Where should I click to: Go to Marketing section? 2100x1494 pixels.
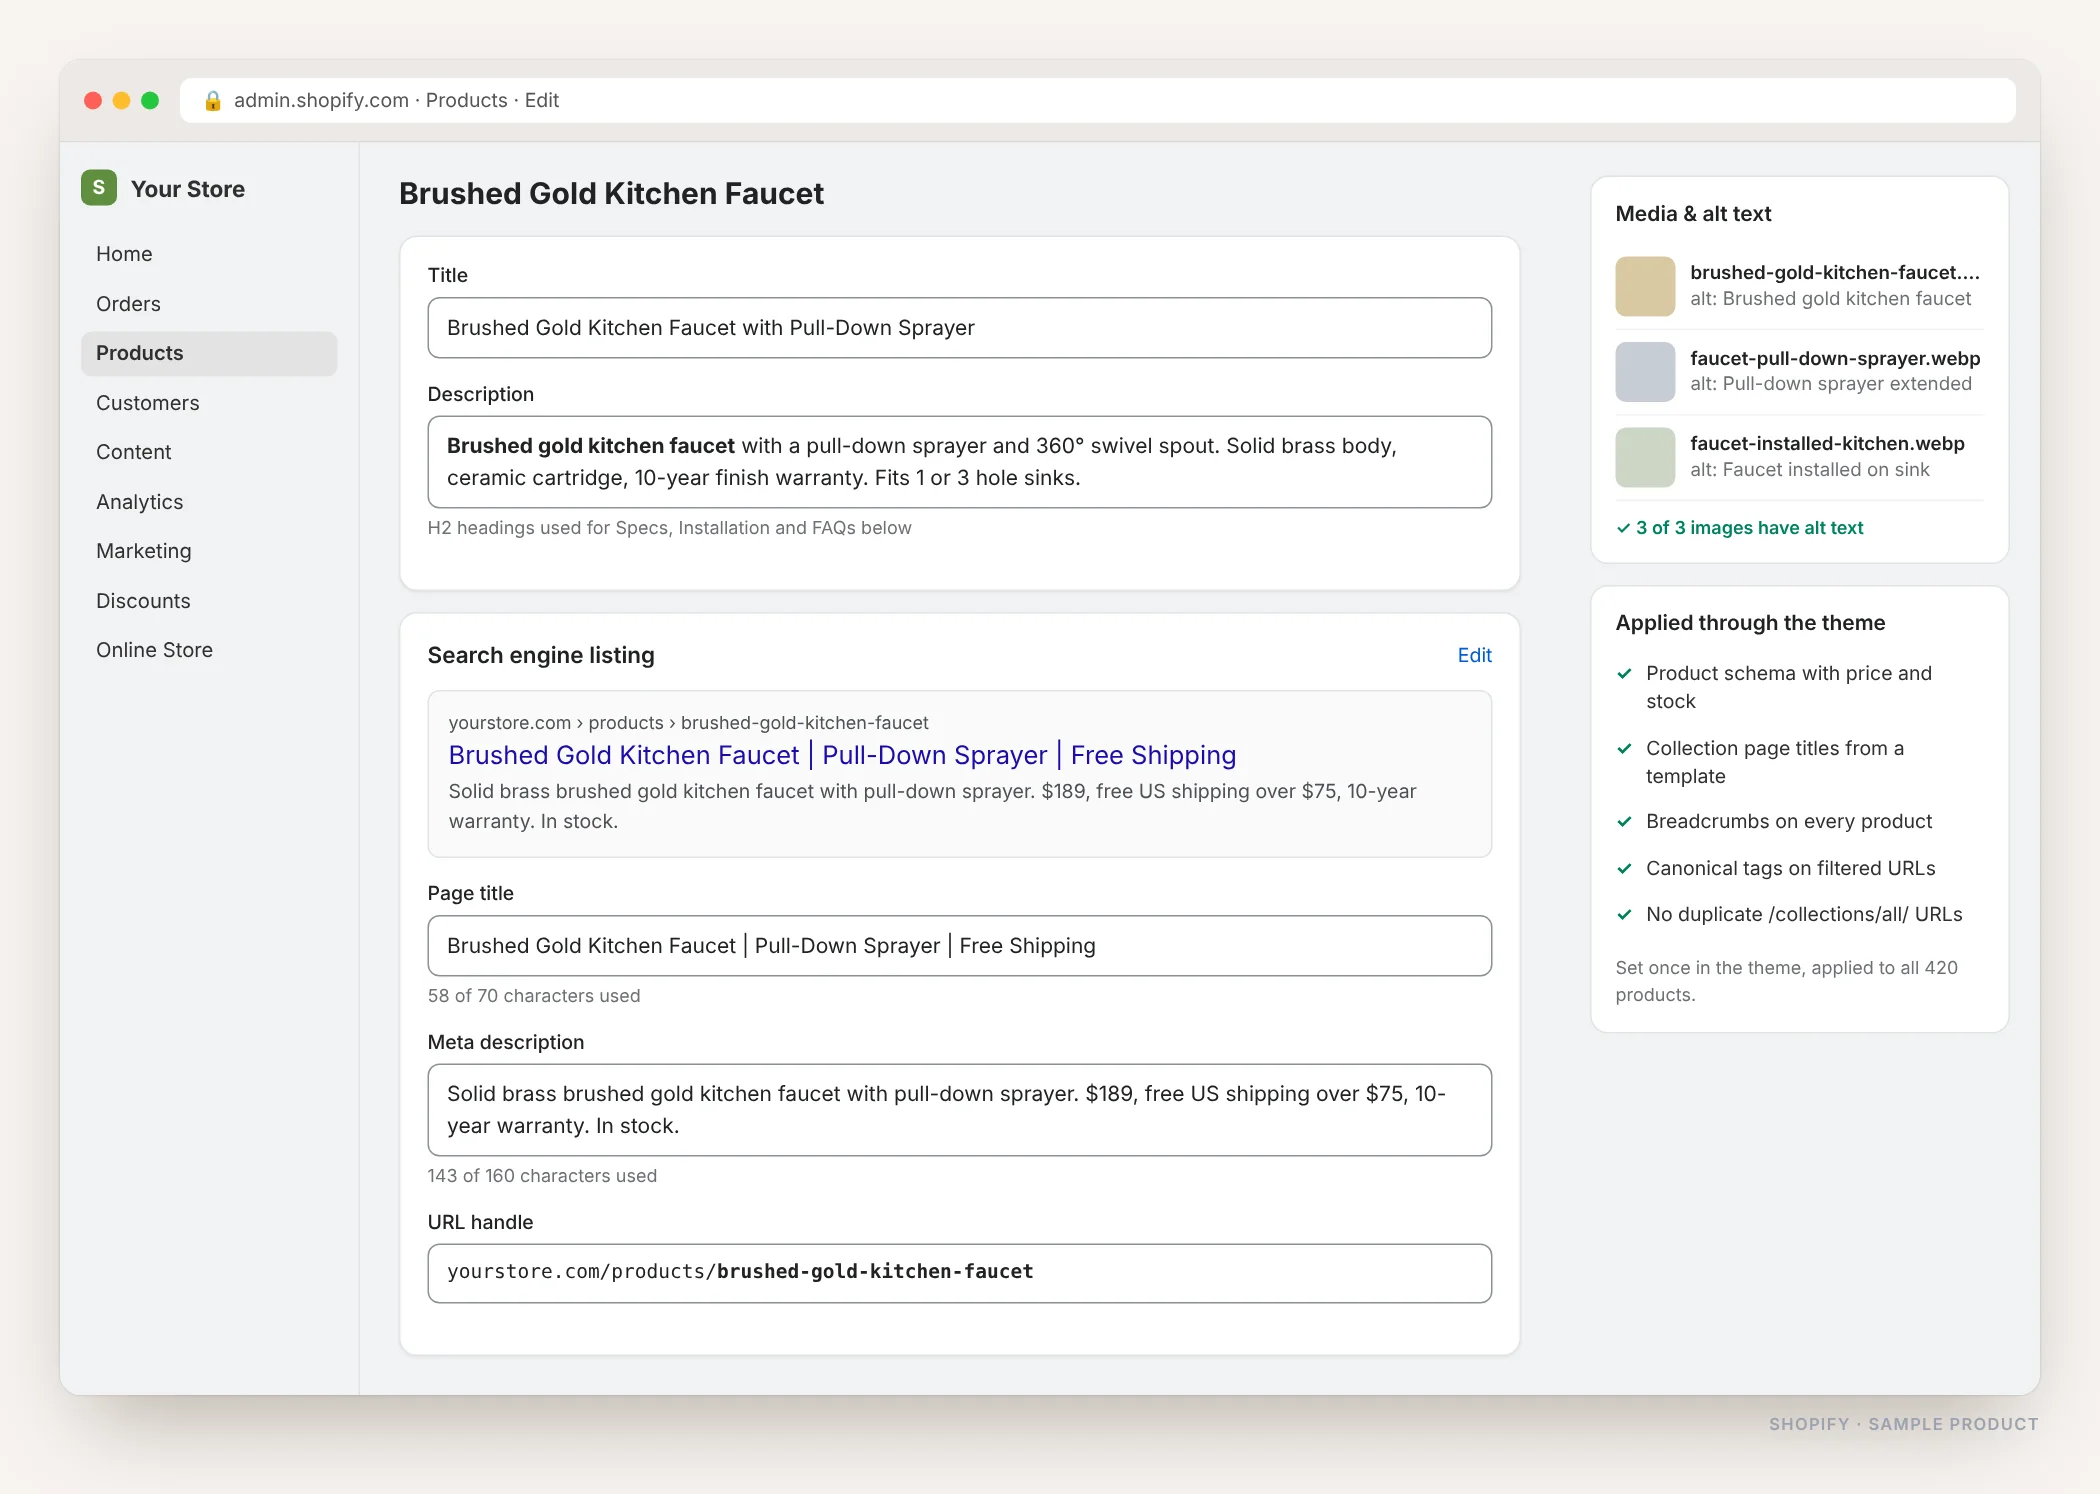209,551
